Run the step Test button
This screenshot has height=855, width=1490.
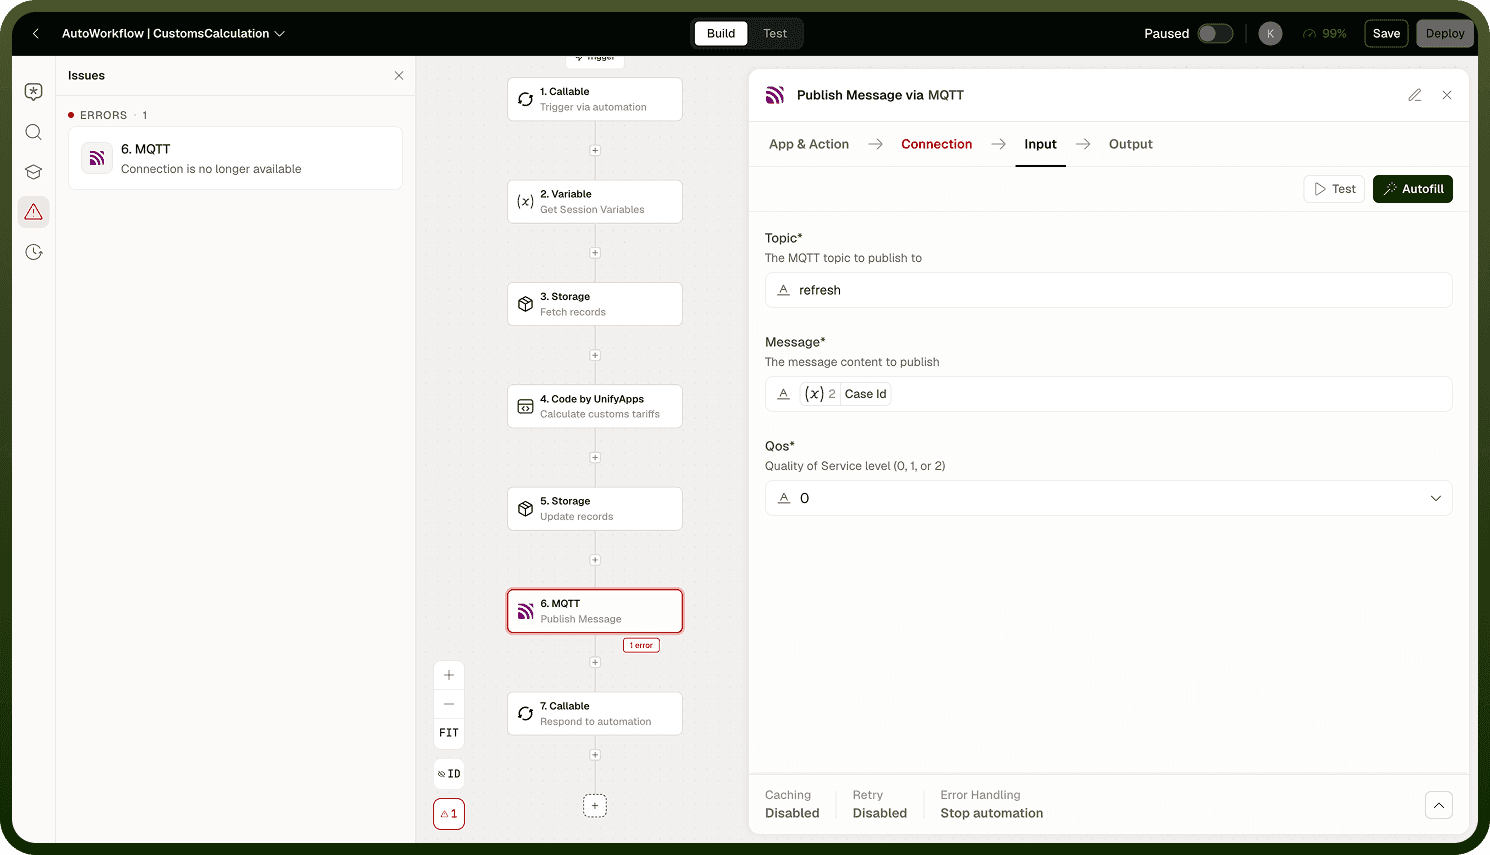1334,189
